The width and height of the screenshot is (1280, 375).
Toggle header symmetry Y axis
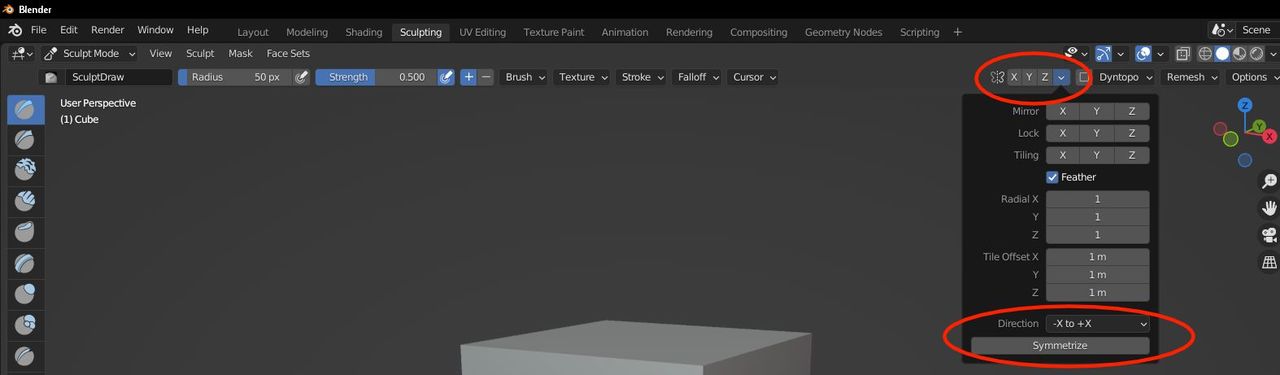pos(1029,77)
